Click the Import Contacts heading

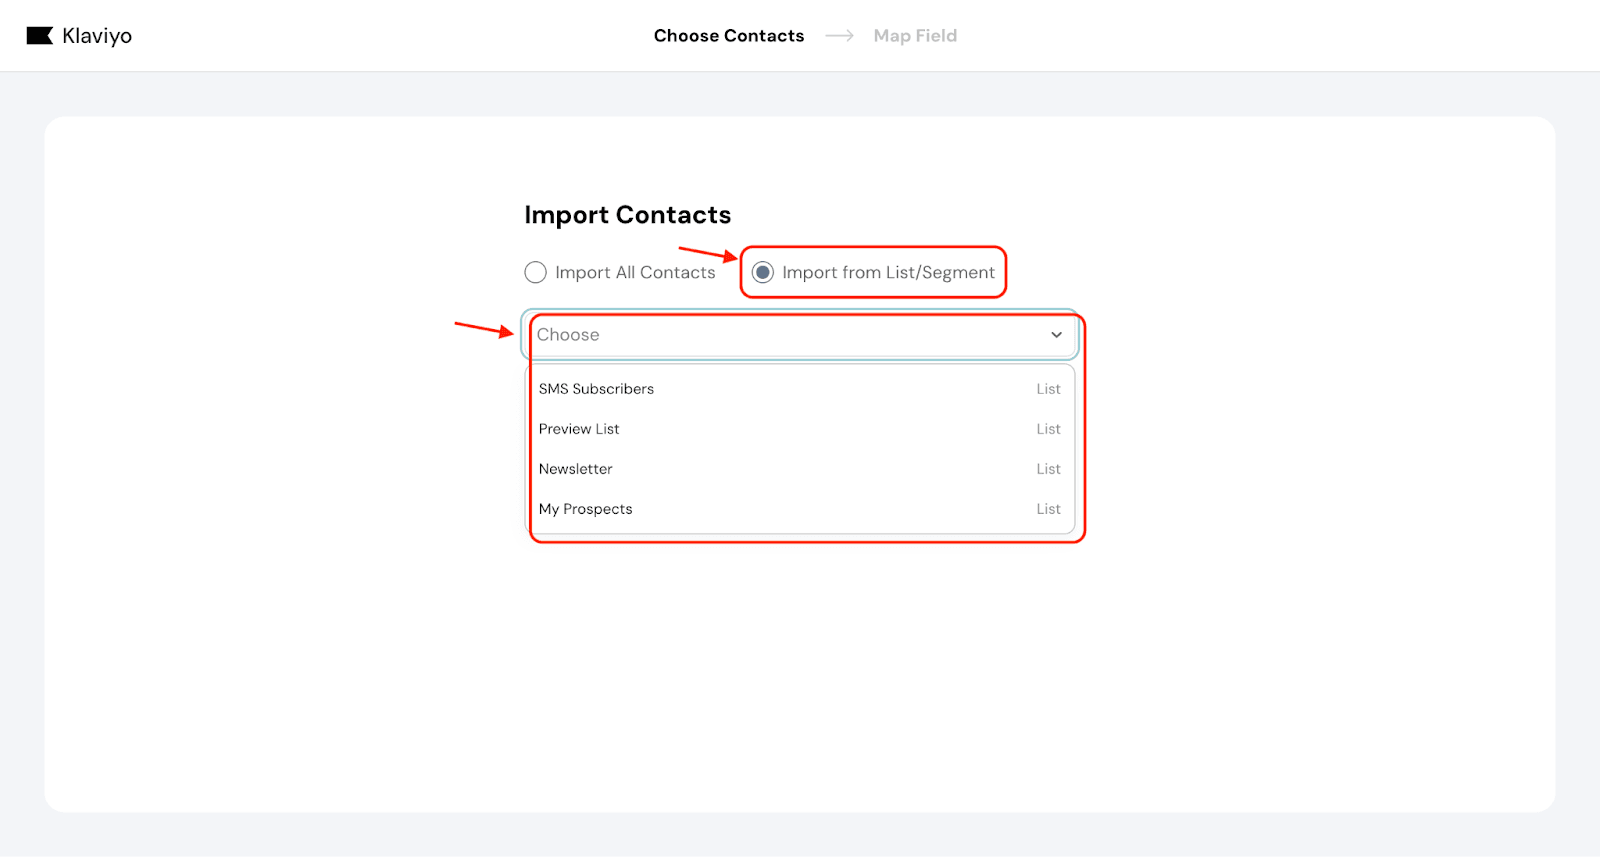tap(627, 215)
